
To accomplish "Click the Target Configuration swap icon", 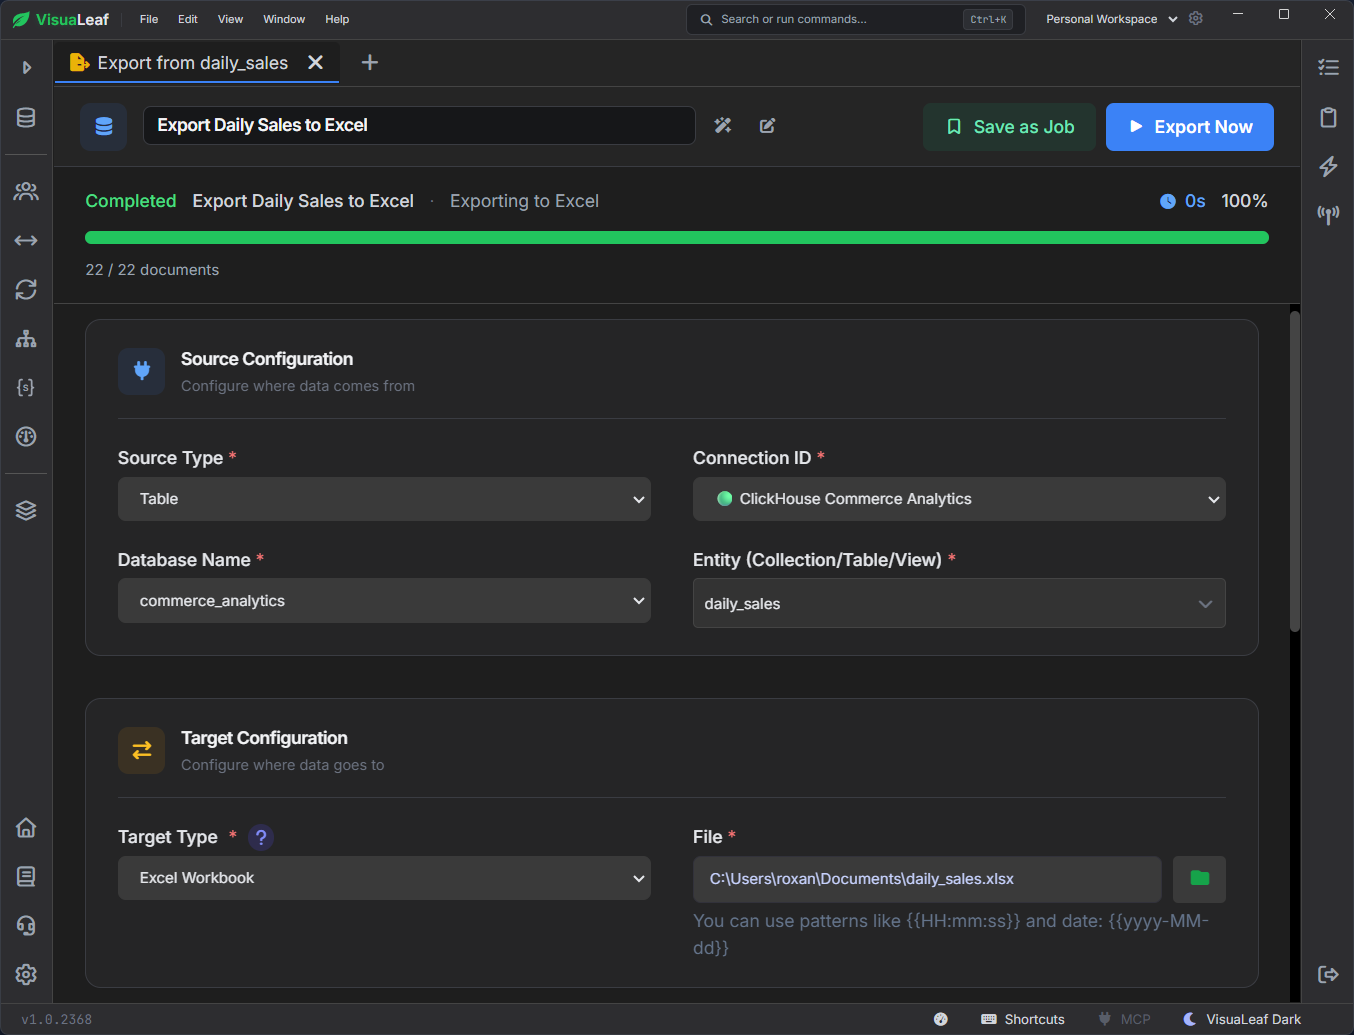I will point(141,750).
